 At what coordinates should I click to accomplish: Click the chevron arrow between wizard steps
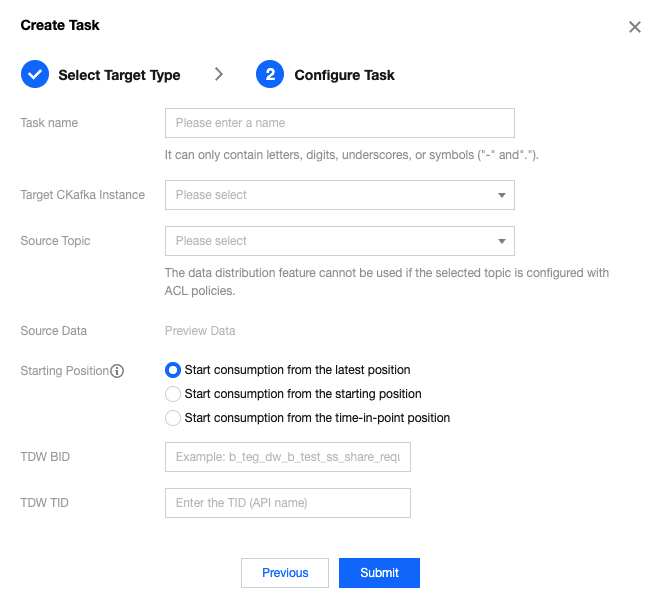[x=218, y=74]
